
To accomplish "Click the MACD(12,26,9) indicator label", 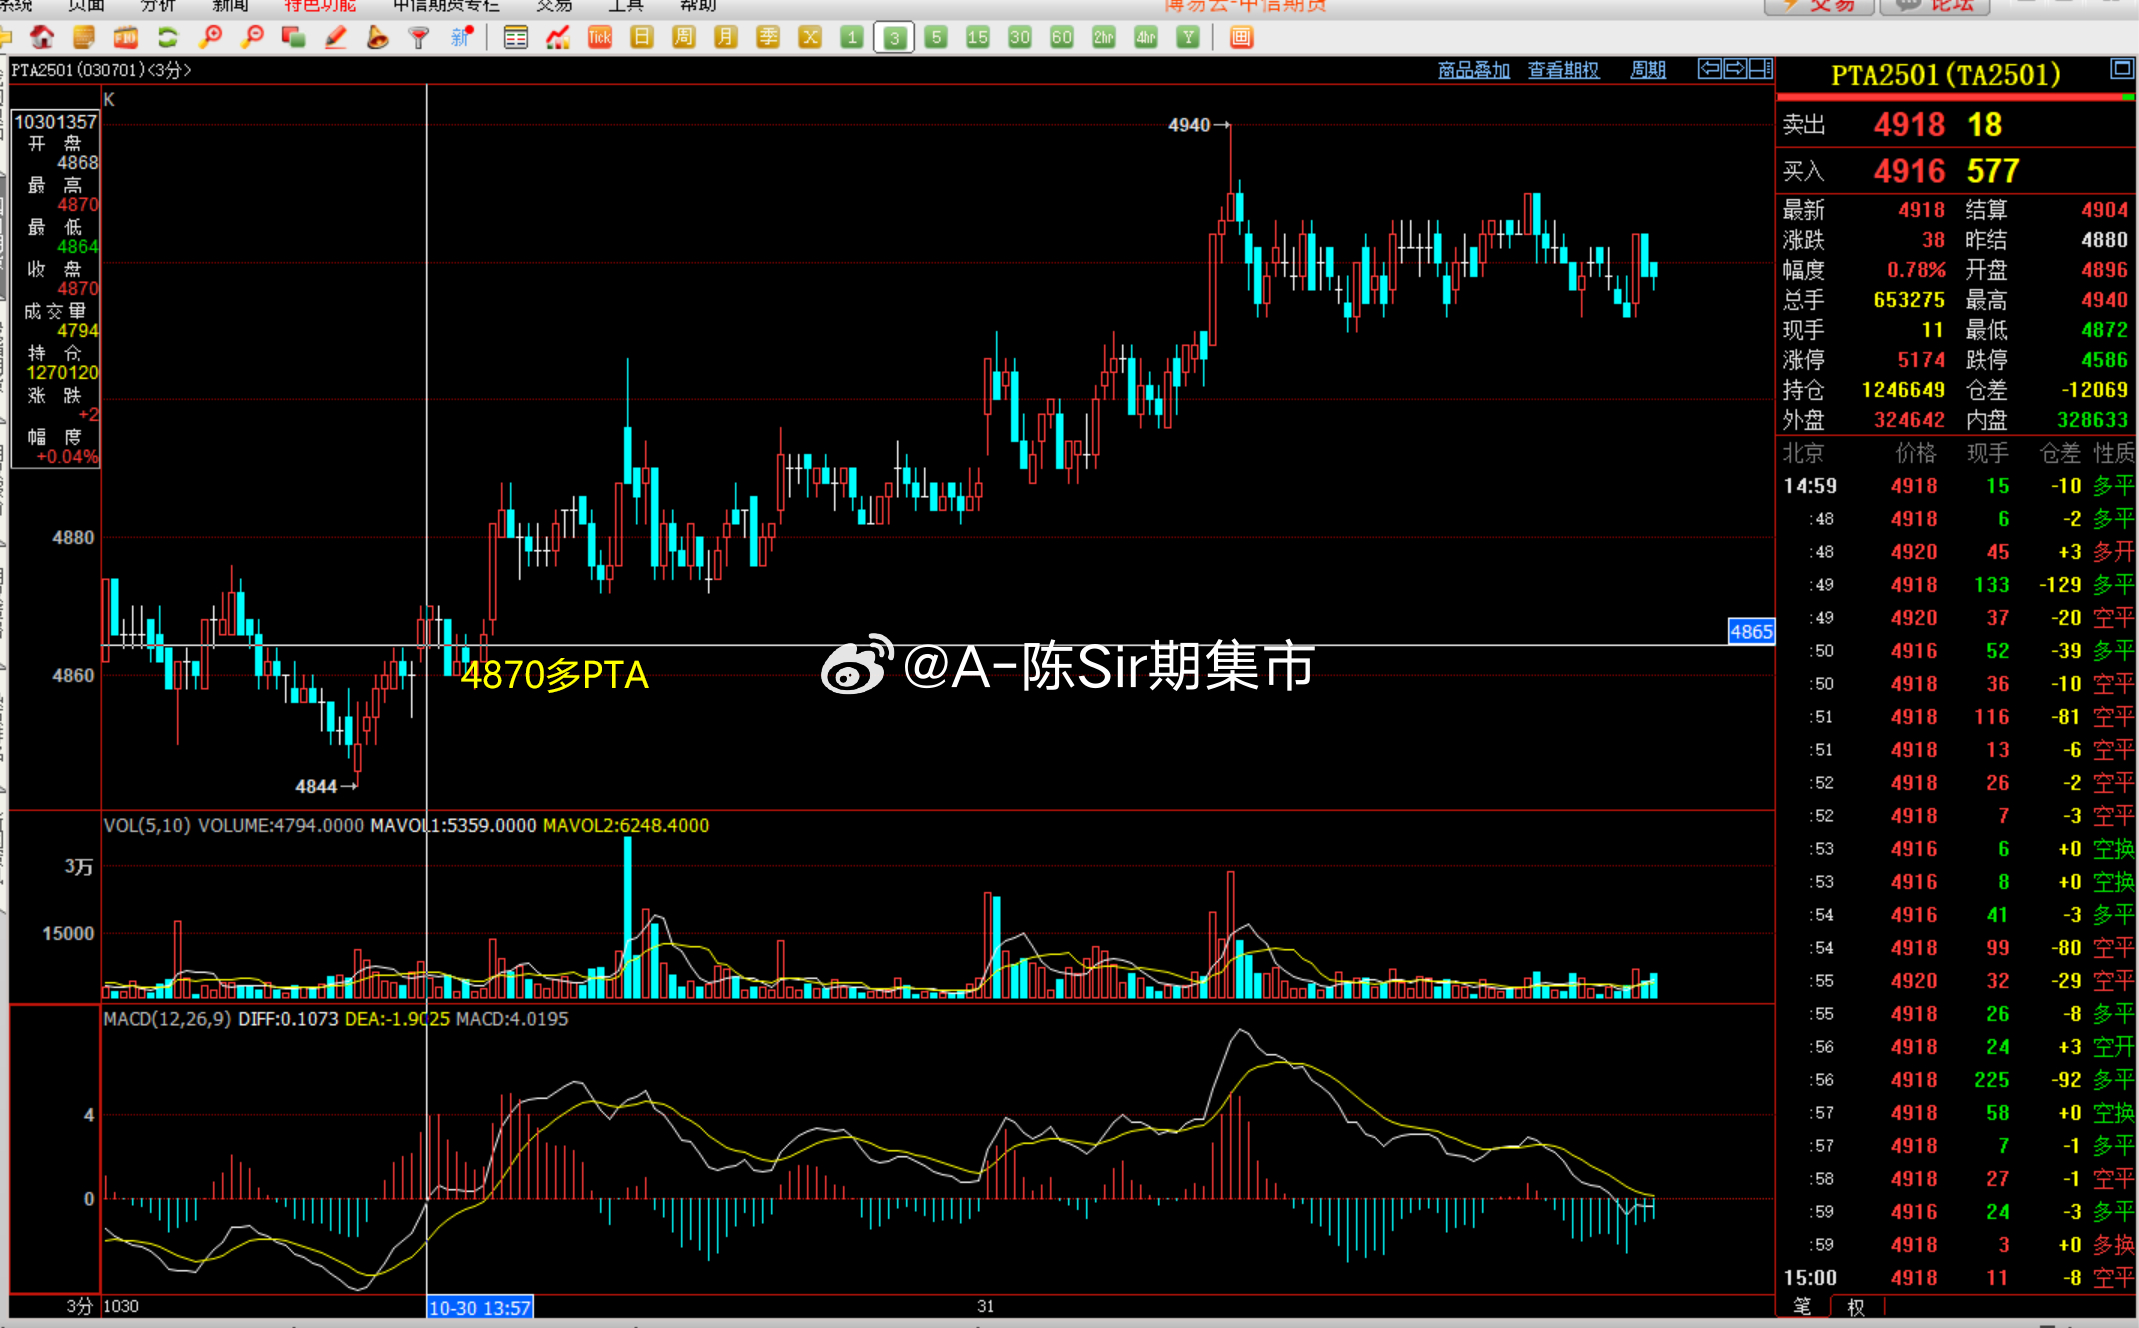I will click(168, 1019).
